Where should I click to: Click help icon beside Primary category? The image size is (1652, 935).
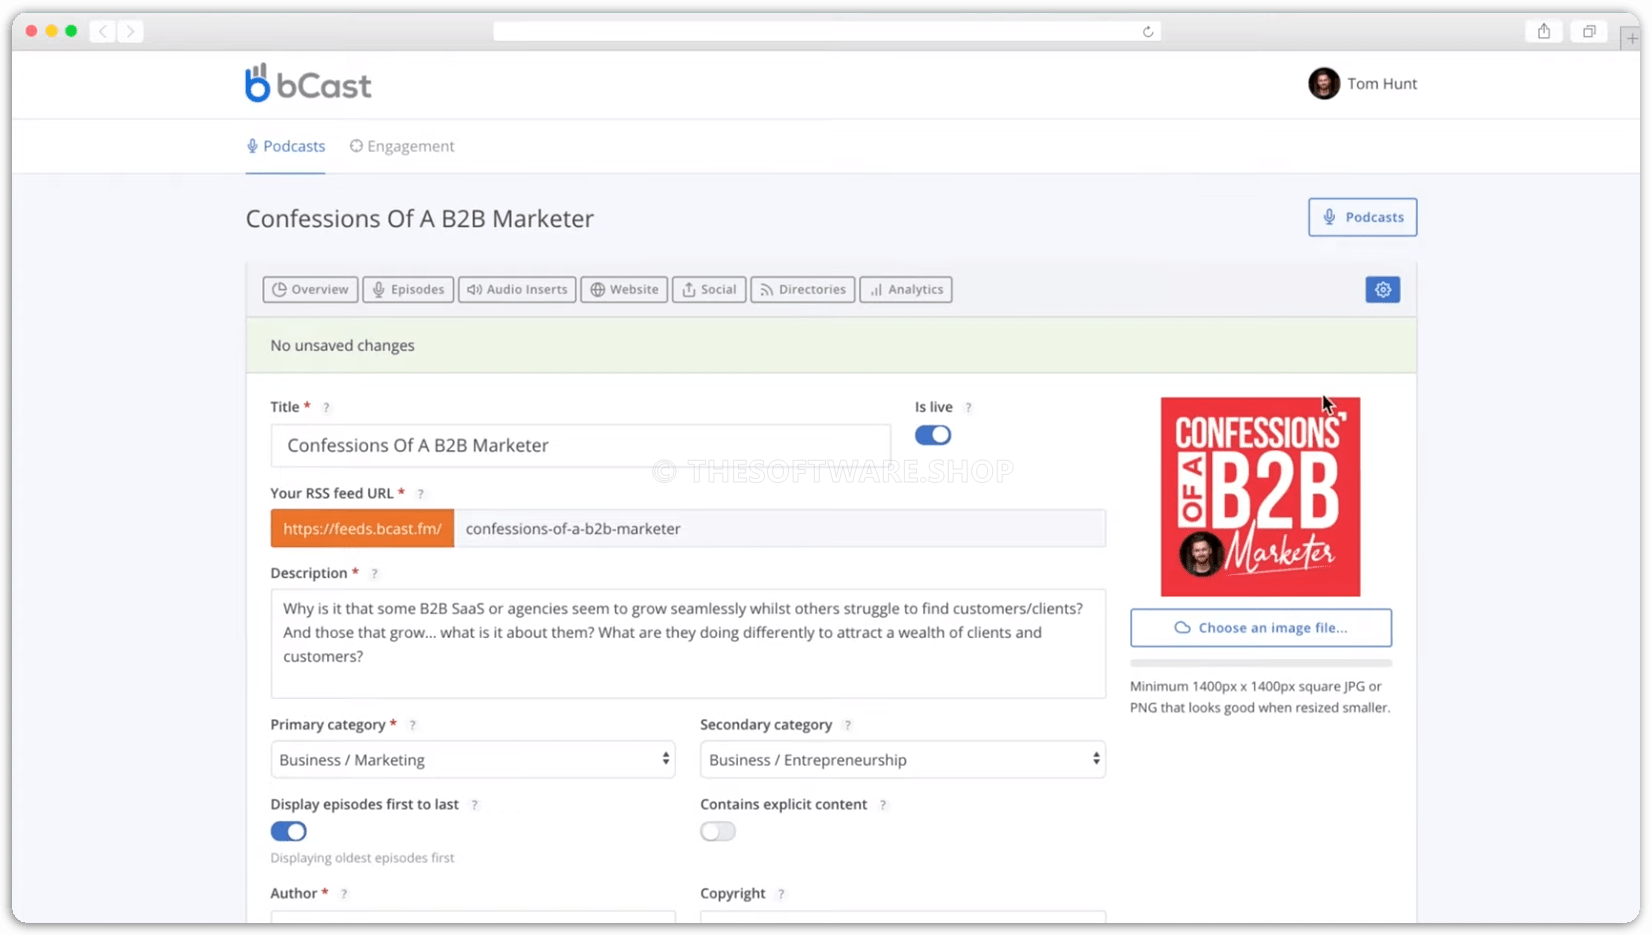click(x=412, y=725)
